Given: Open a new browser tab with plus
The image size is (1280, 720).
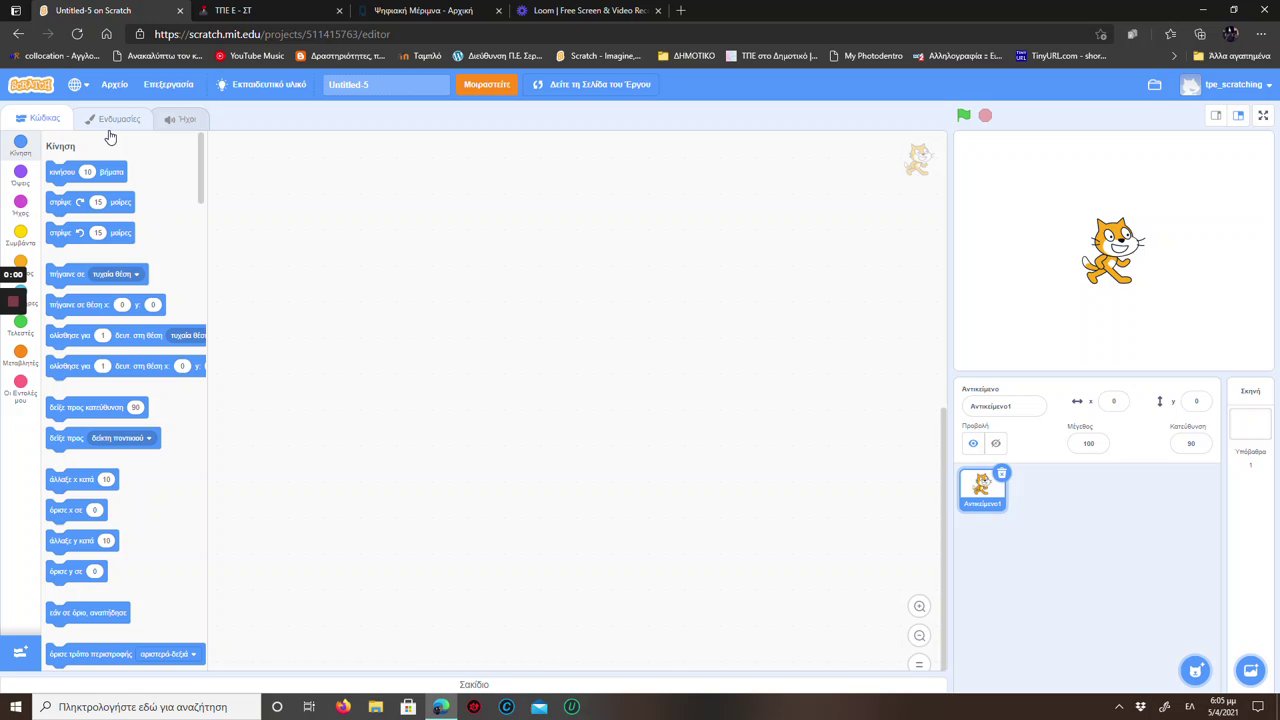Looking at the screenshot, I should 681,10.
